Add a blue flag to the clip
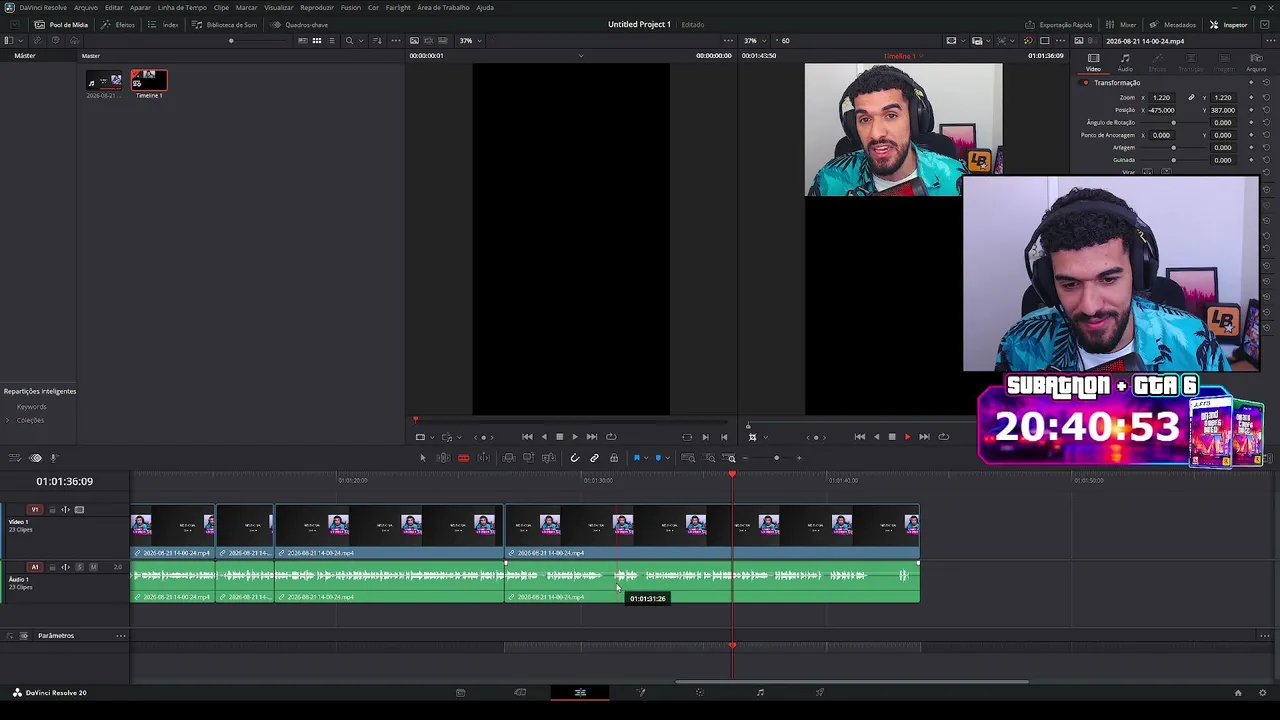 click(636, 458)
